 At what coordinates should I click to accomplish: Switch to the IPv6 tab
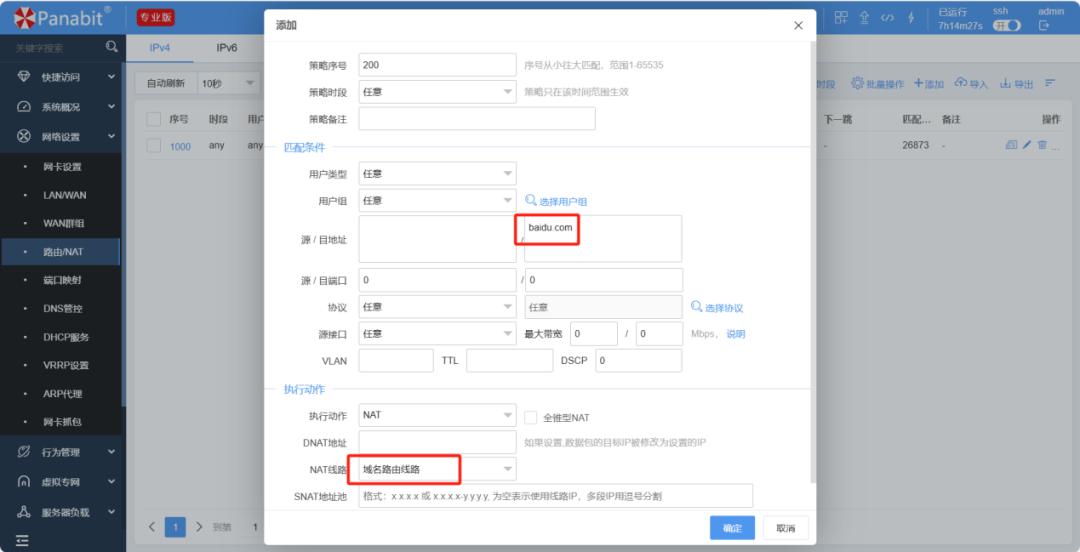(227, 48)
